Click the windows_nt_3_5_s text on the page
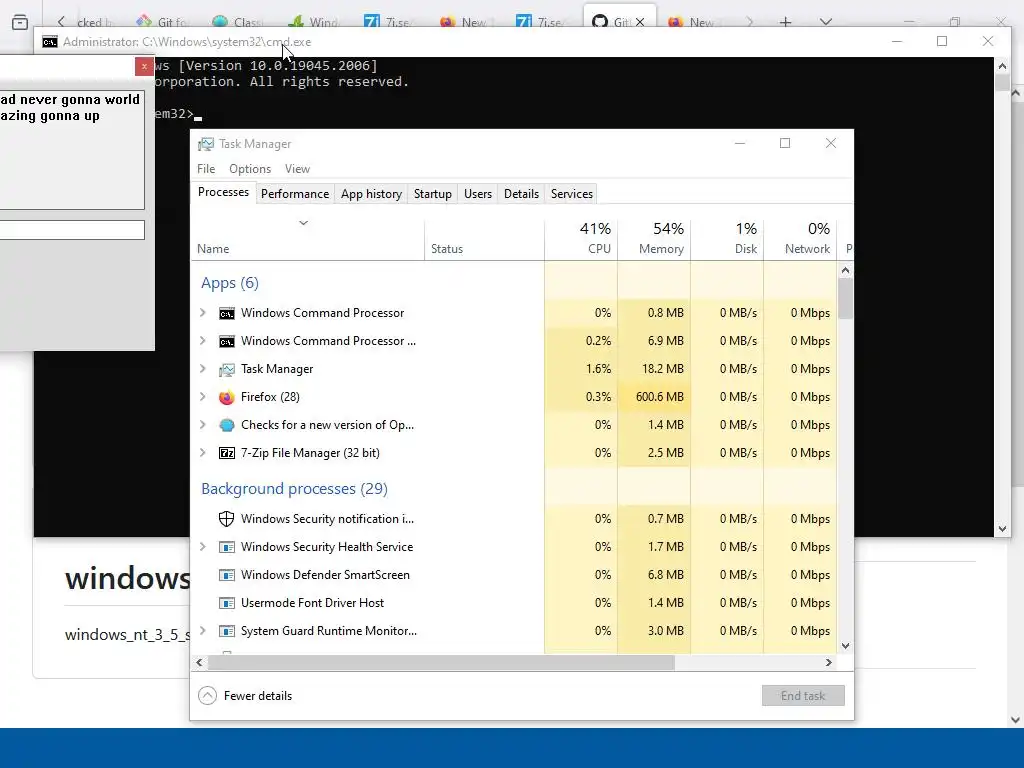Viewport: 1024px width, 768px height. pyautogui.click(x=127, y=635)
